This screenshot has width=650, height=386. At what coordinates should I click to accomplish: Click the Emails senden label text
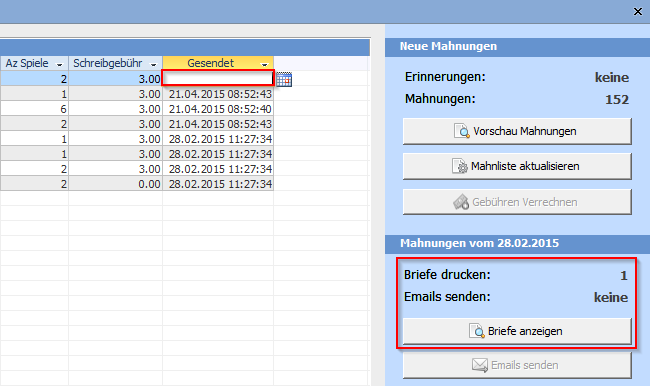click(x=447, y=297)
